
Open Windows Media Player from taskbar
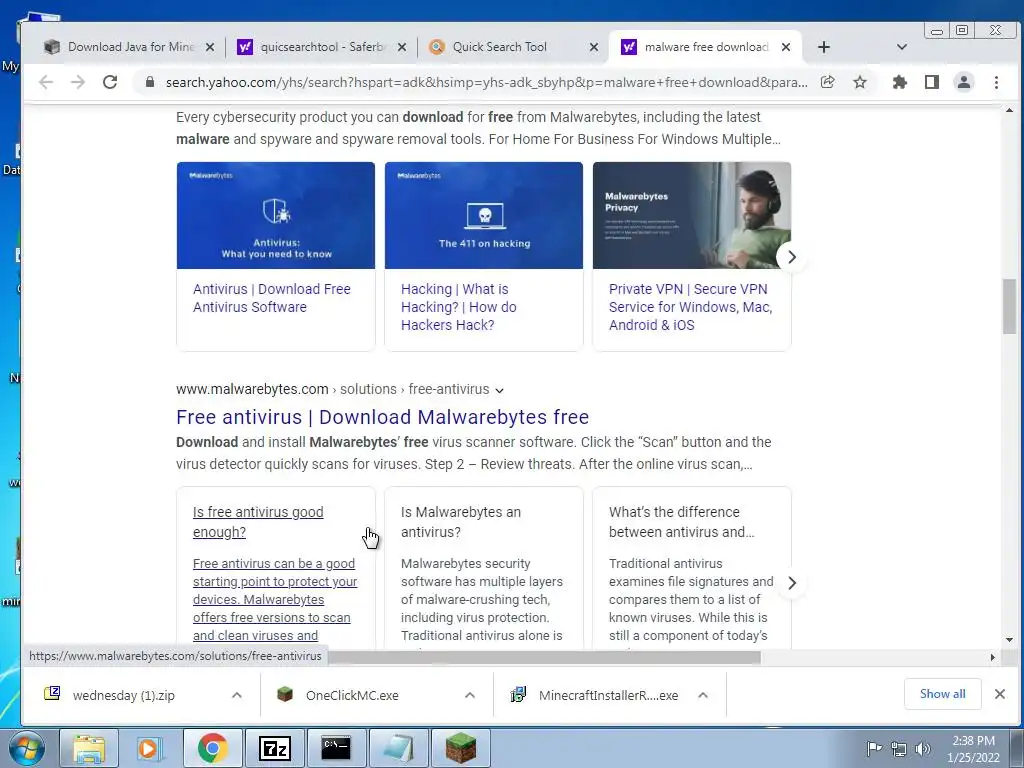[148, 748]
